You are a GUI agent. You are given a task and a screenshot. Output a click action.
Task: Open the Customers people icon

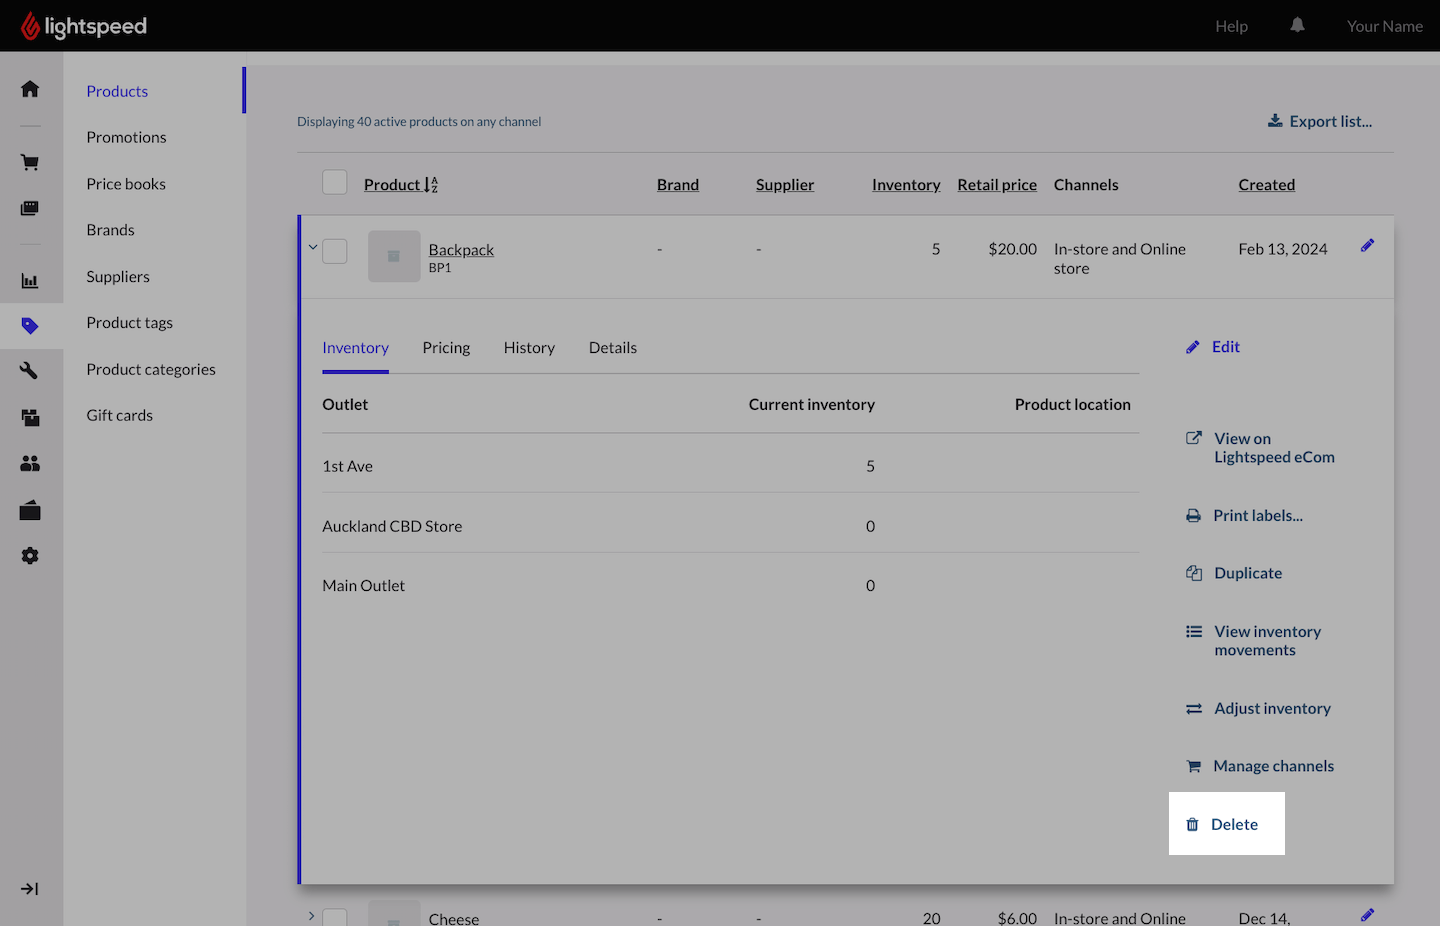pyautogui.click(x=30, y=463)
